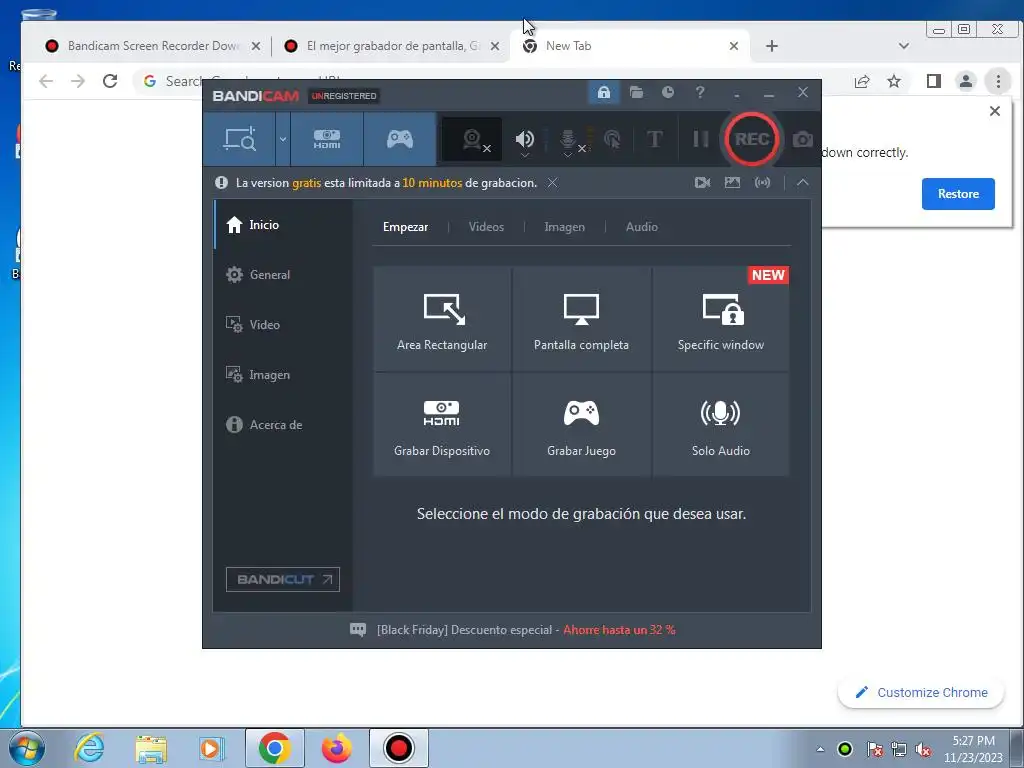This screenshot has width=1024, height=768.
Task: Switch to Bandicam Screen Recorder Chrome tab
Action: (x=152, y=46)
